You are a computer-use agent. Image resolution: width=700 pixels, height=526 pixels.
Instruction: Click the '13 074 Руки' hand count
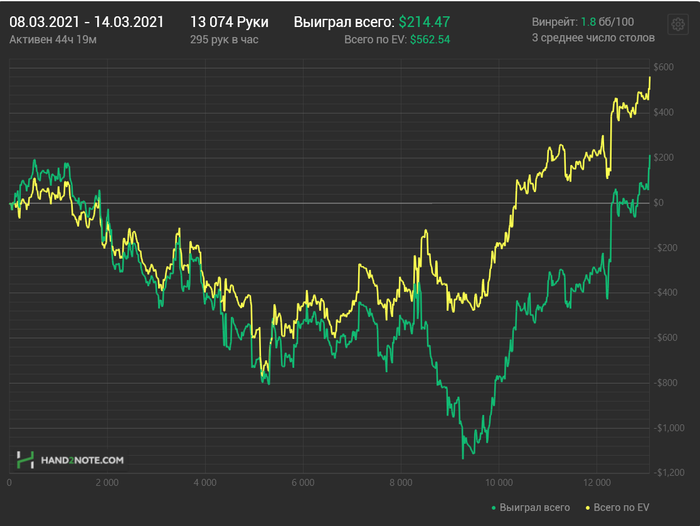click(x=229, y=22)
